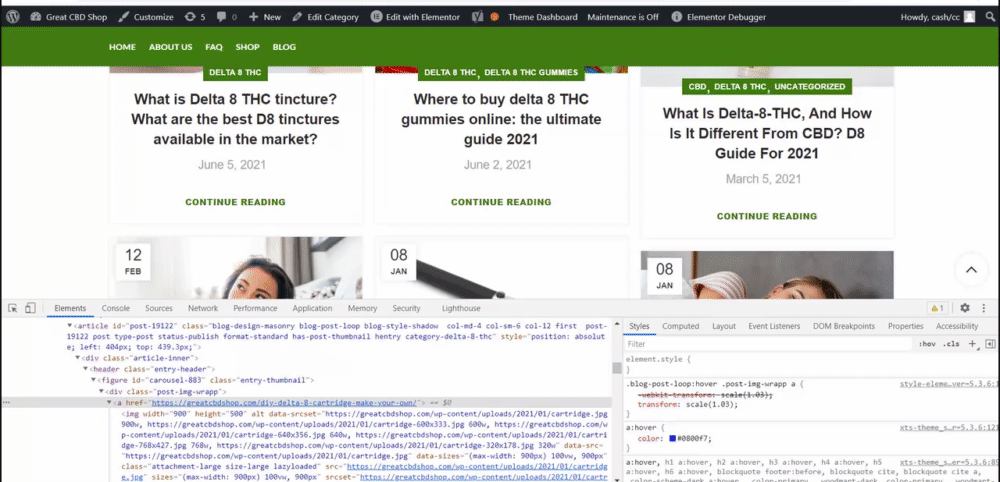Open SHOP in the site navigation
1000x482 pixels.
247,47
